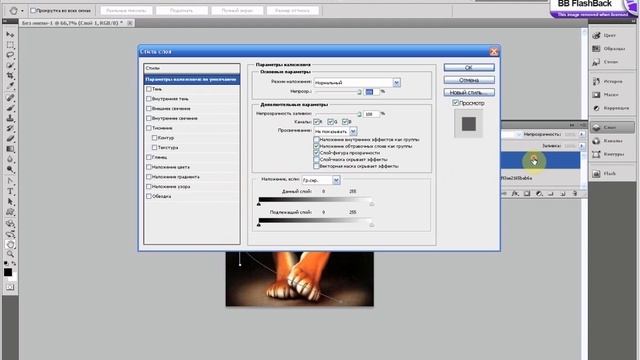Open the История (History) panel icon
The width and height of the screenshot is (640, 360).
pyautogui.click(x=596, y=81)
